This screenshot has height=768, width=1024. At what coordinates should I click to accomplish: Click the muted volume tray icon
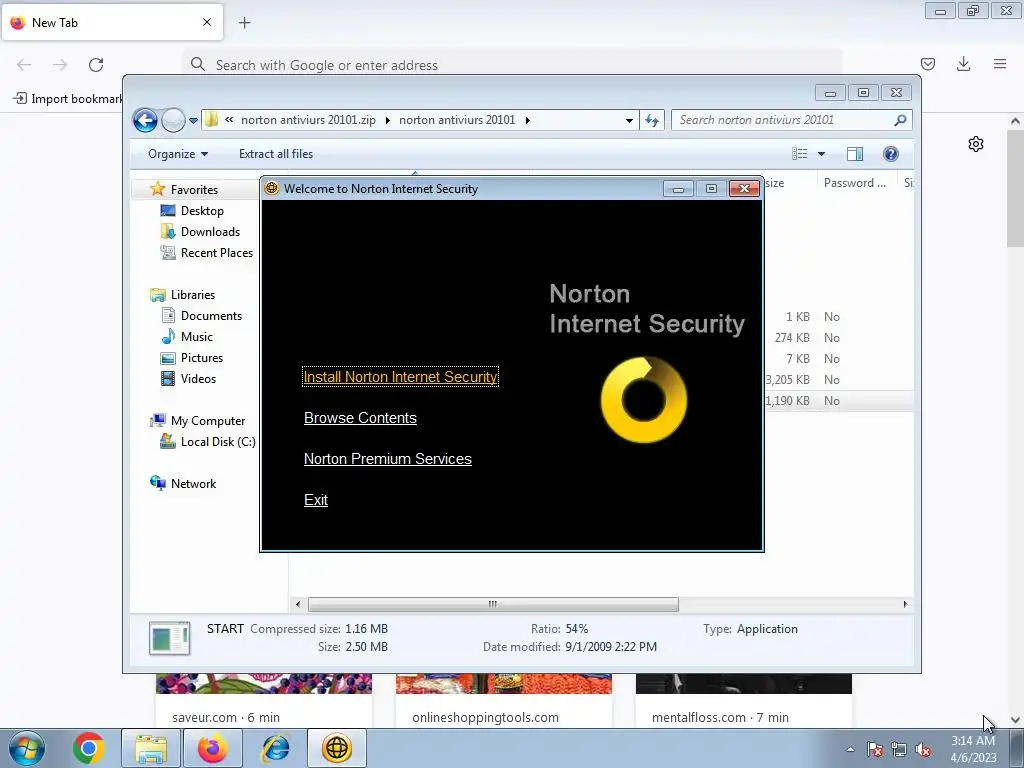click(923, 750)
